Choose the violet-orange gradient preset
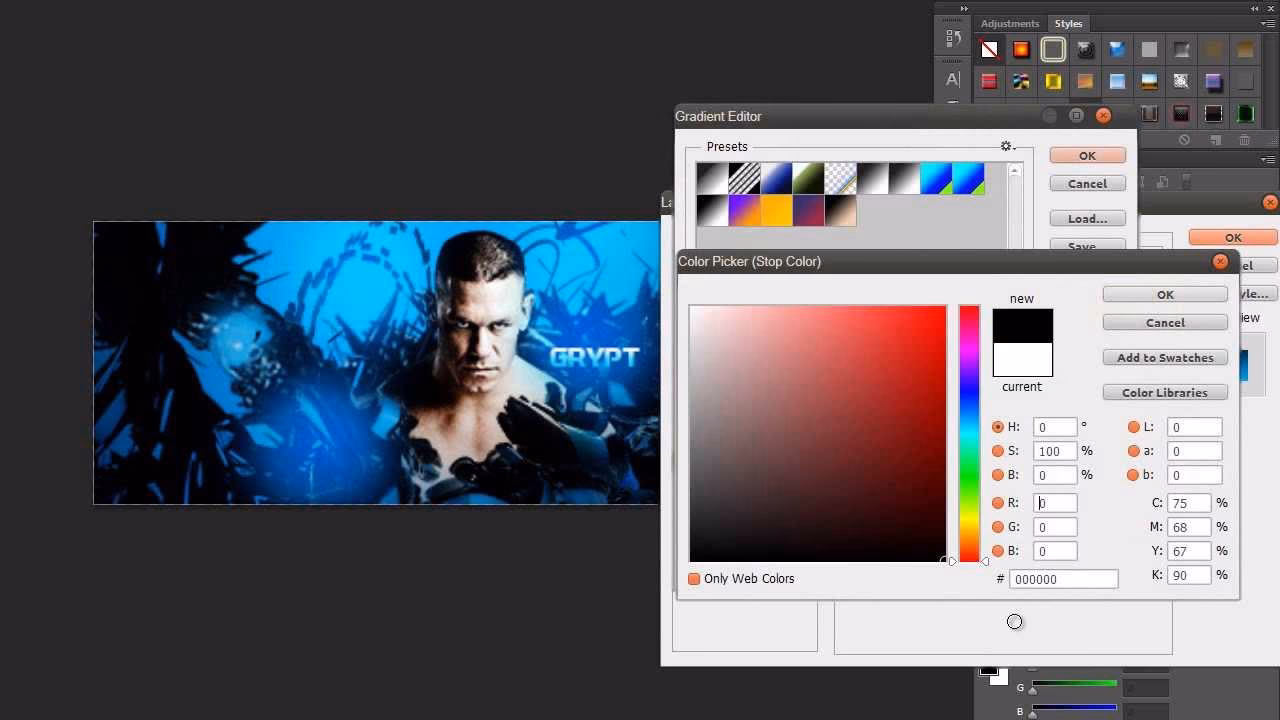 click(x=743, y=210)
